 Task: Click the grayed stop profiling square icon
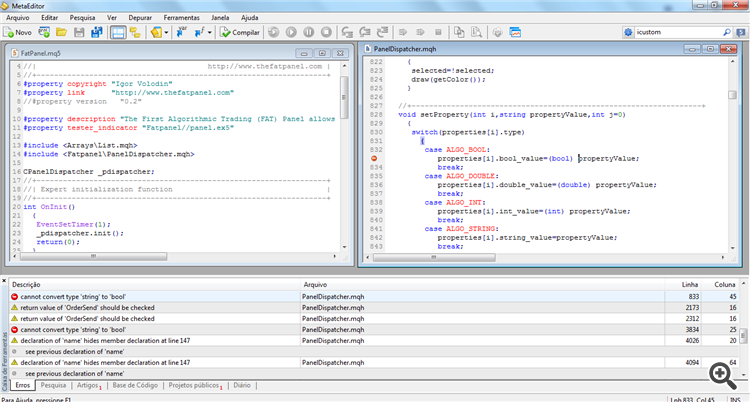coord(438,33)
